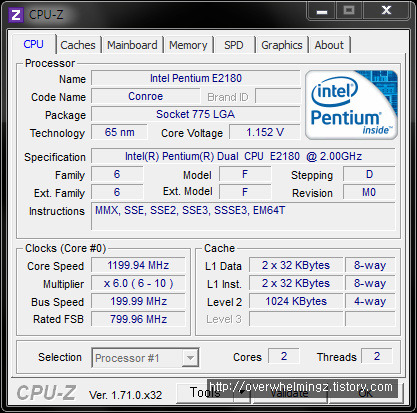Click the Package value Socket 775 LGA
The width and height of the screenshot is (417, 413).
tap(196, 114)
